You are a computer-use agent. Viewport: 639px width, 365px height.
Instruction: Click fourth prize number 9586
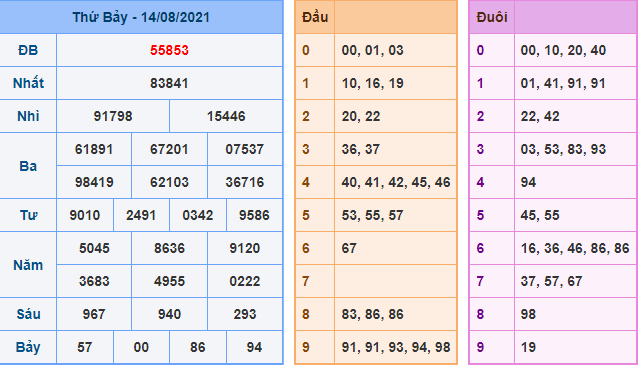pyautogui.click(x=254, y=215)
